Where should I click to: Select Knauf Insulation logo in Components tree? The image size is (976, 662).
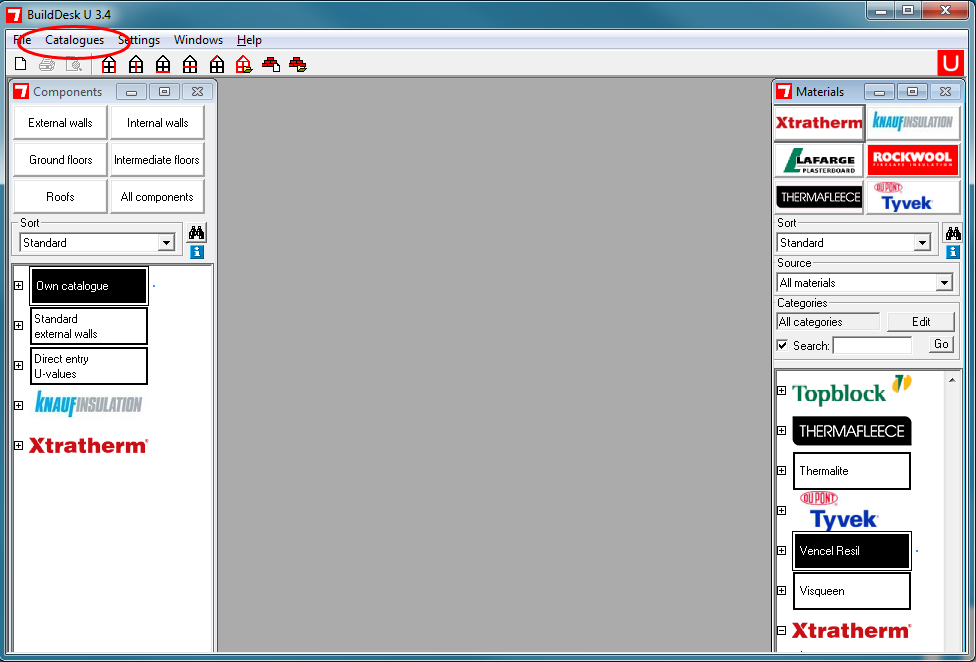pyautogui.click(x=88, y=404)
